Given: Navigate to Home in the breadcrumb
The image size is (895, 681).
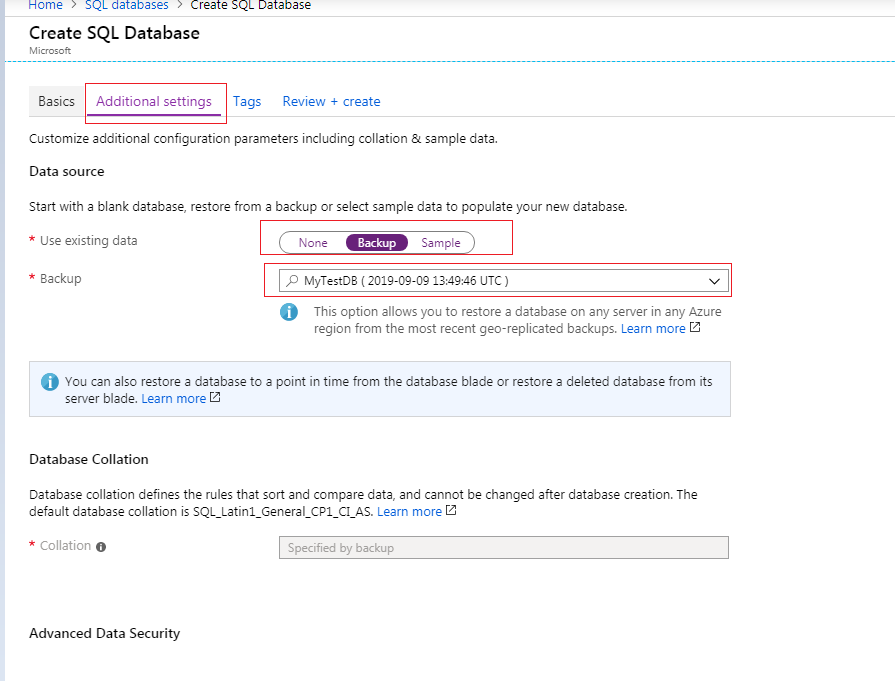Looking at the screenshot, I should coord(45,5).
